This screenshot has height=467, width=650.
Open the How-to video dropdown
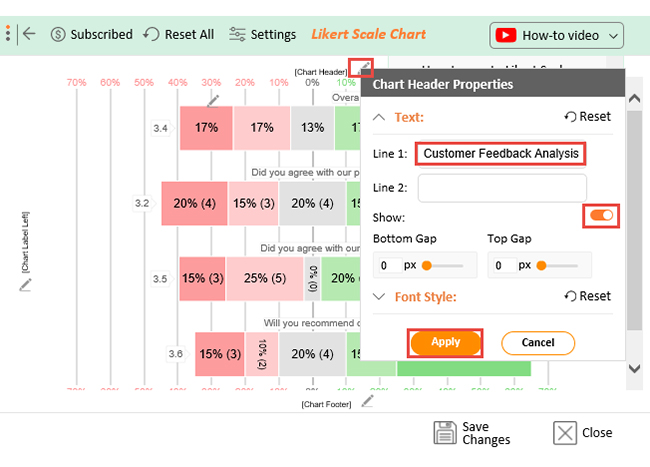coord(556,36)
